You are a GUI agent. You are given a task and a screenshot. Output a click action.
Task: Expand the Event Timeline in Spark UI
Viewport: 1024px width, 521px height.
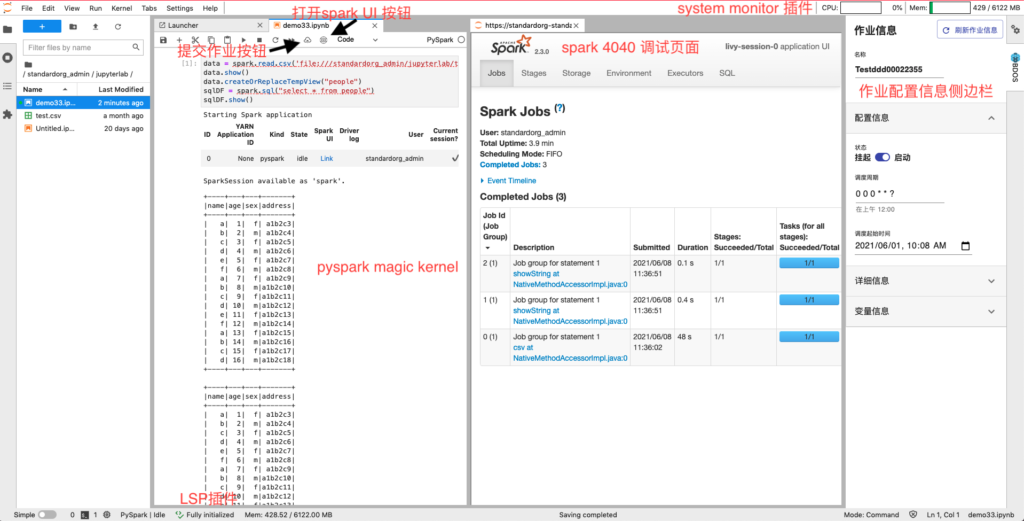(512, 180)
